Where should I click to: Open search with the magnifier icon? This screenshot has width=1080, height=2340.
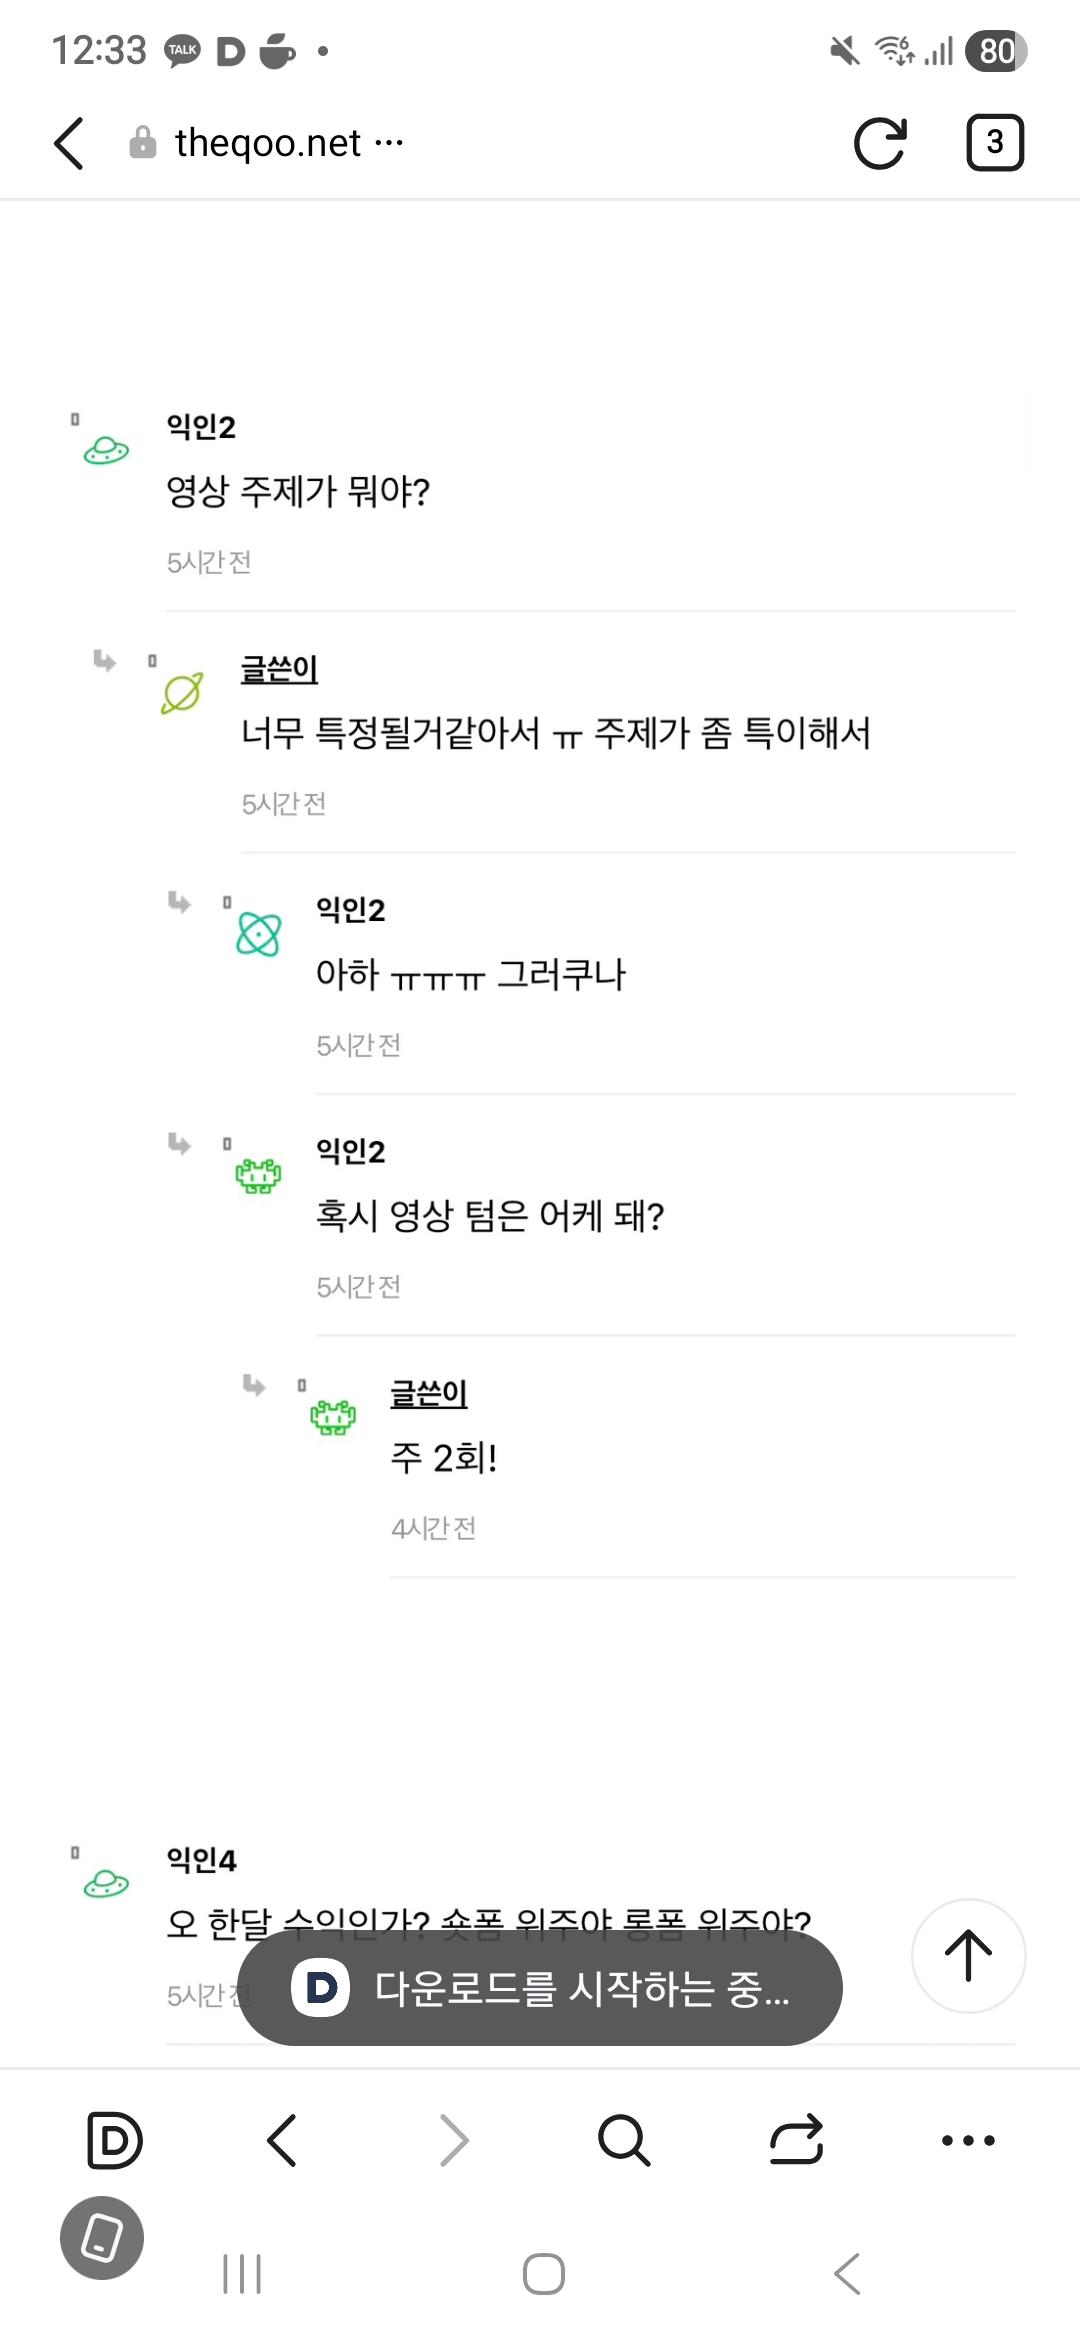pos(624,2141)
